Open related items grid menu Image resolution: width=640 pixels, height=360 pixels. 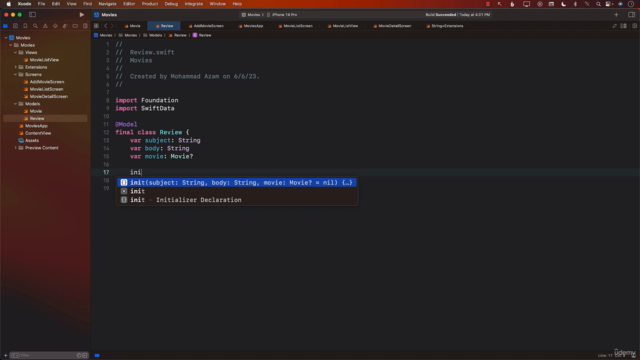pos(96,26)
